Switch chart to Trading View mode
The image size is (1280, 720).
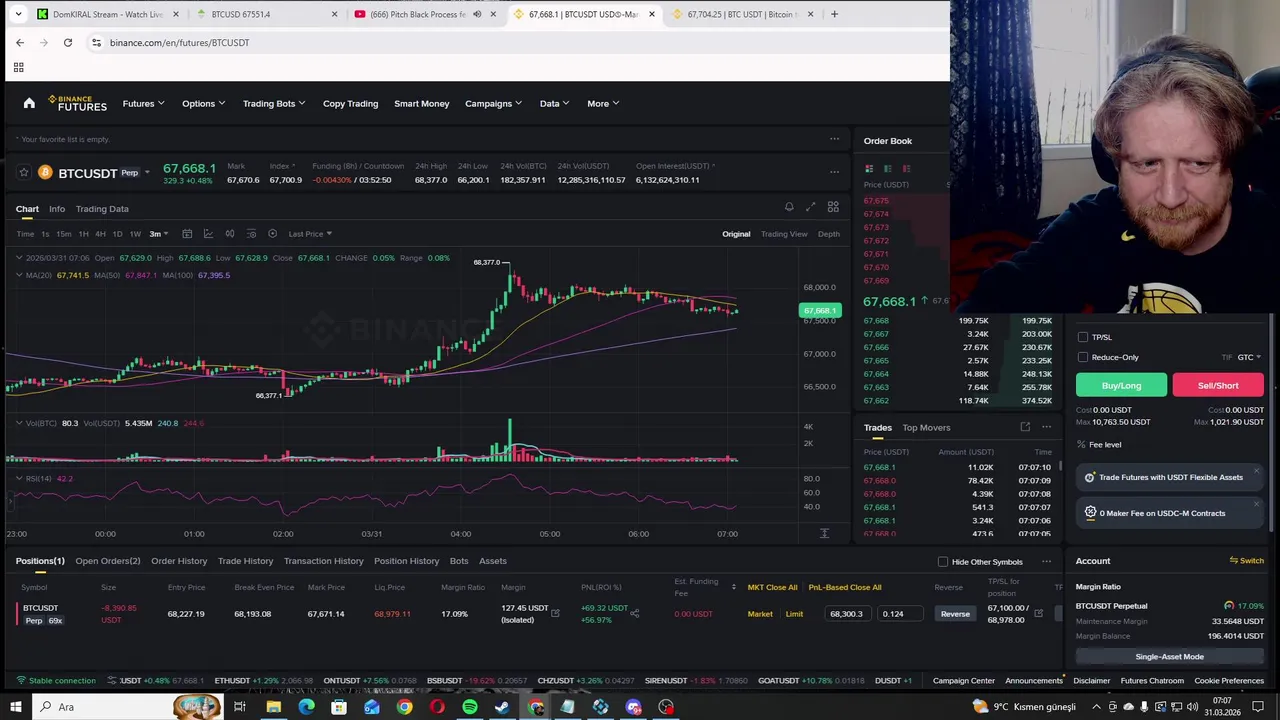point(784,234)
